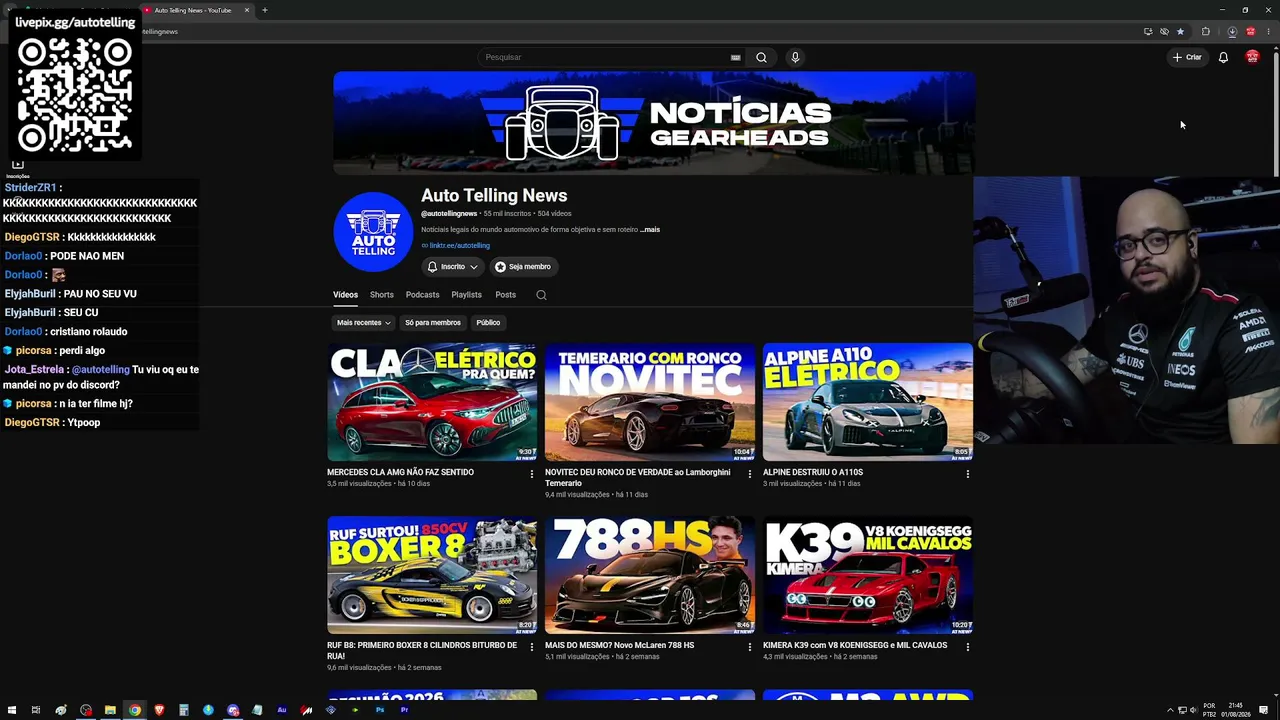Screen dimensions: 1280x720
Task: Open the Chrome extensions puzzle icon
Action: point(1206,31)
